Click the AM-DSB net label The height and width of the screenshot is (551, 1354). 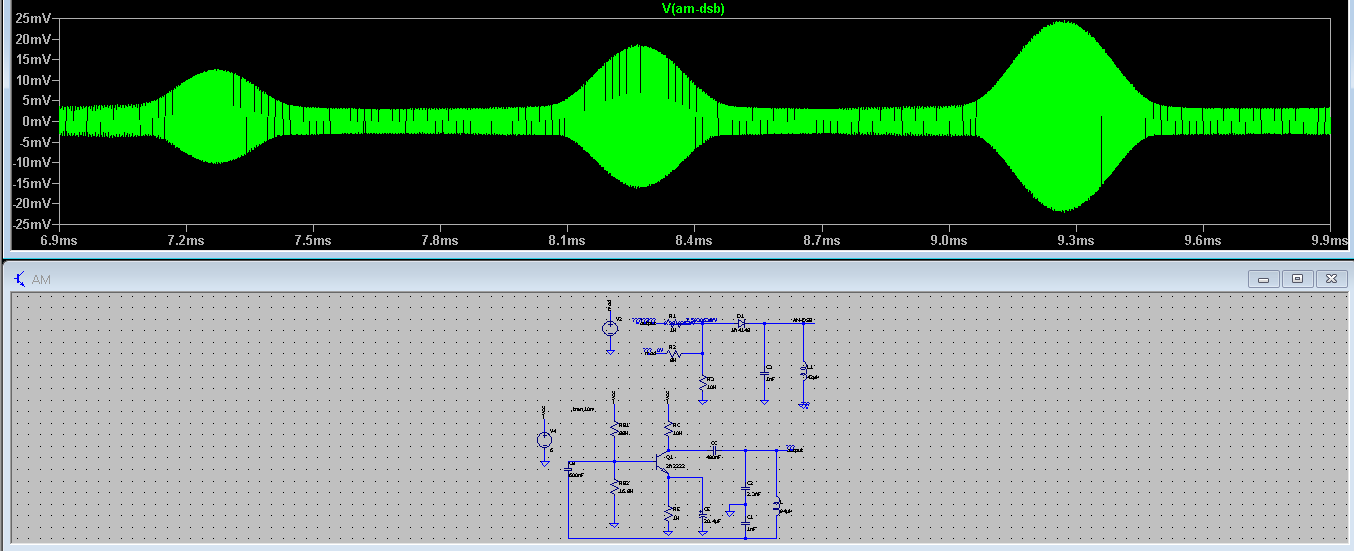point(802,320)
